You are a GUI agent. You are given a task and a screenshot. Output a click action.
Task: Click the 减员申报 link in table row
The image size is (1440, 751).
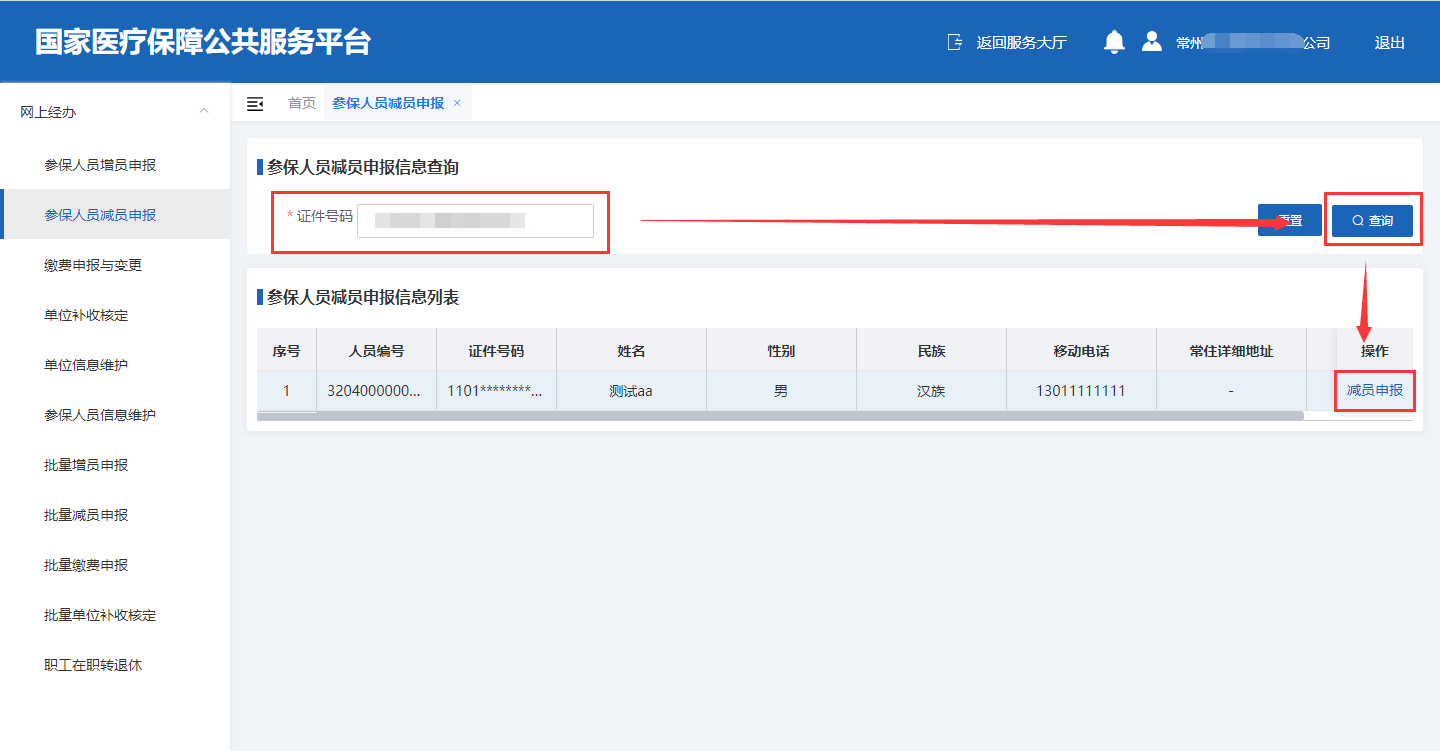(1374, 391)
